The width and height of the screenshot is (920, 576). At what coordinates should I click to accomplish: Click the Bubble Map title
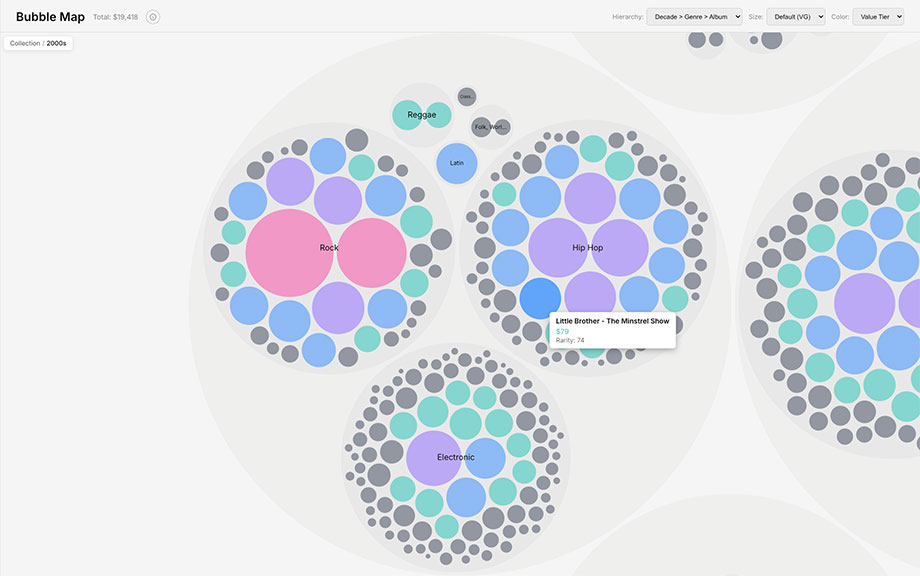50,17
